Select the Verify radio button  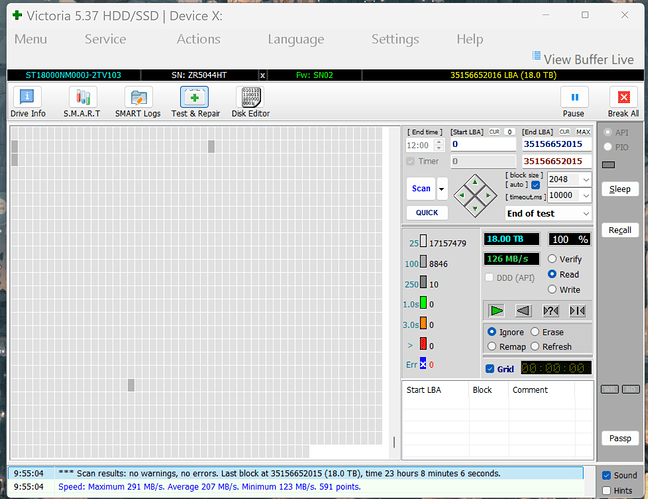pos(552,259)
